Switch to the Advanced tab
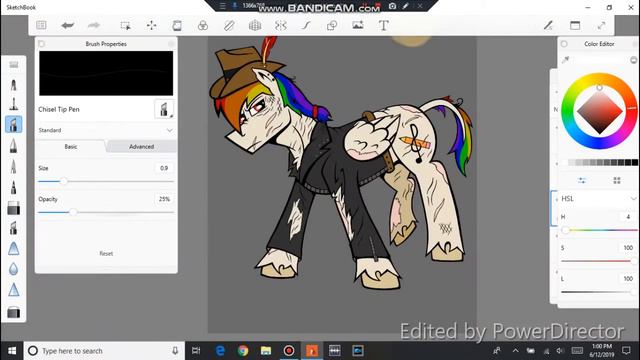 tap(141, 147)
